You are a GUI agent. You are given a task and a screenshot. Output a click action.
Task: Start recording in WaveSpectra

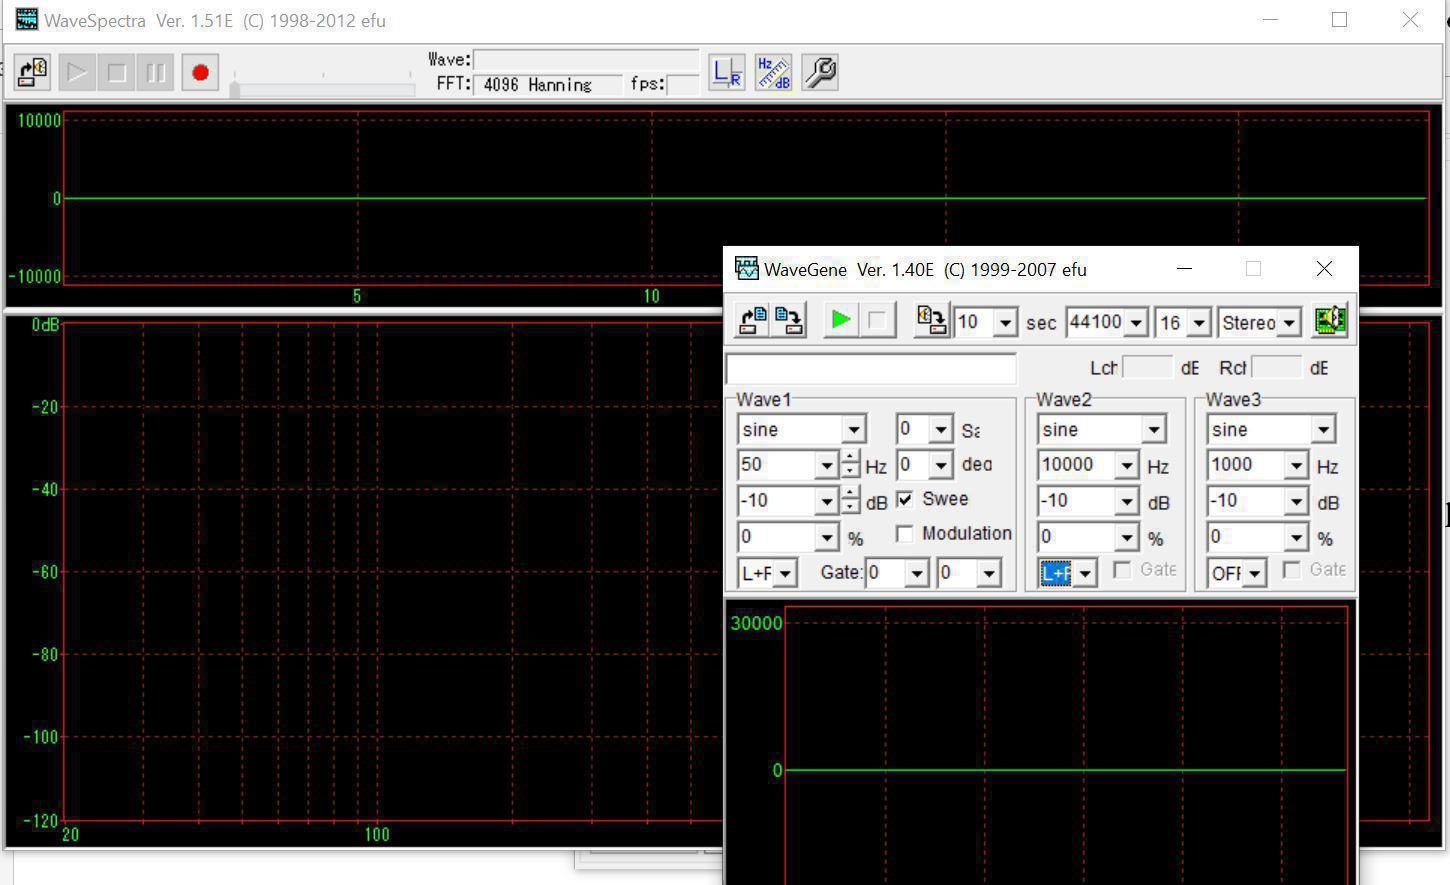(x=200, y=73)
